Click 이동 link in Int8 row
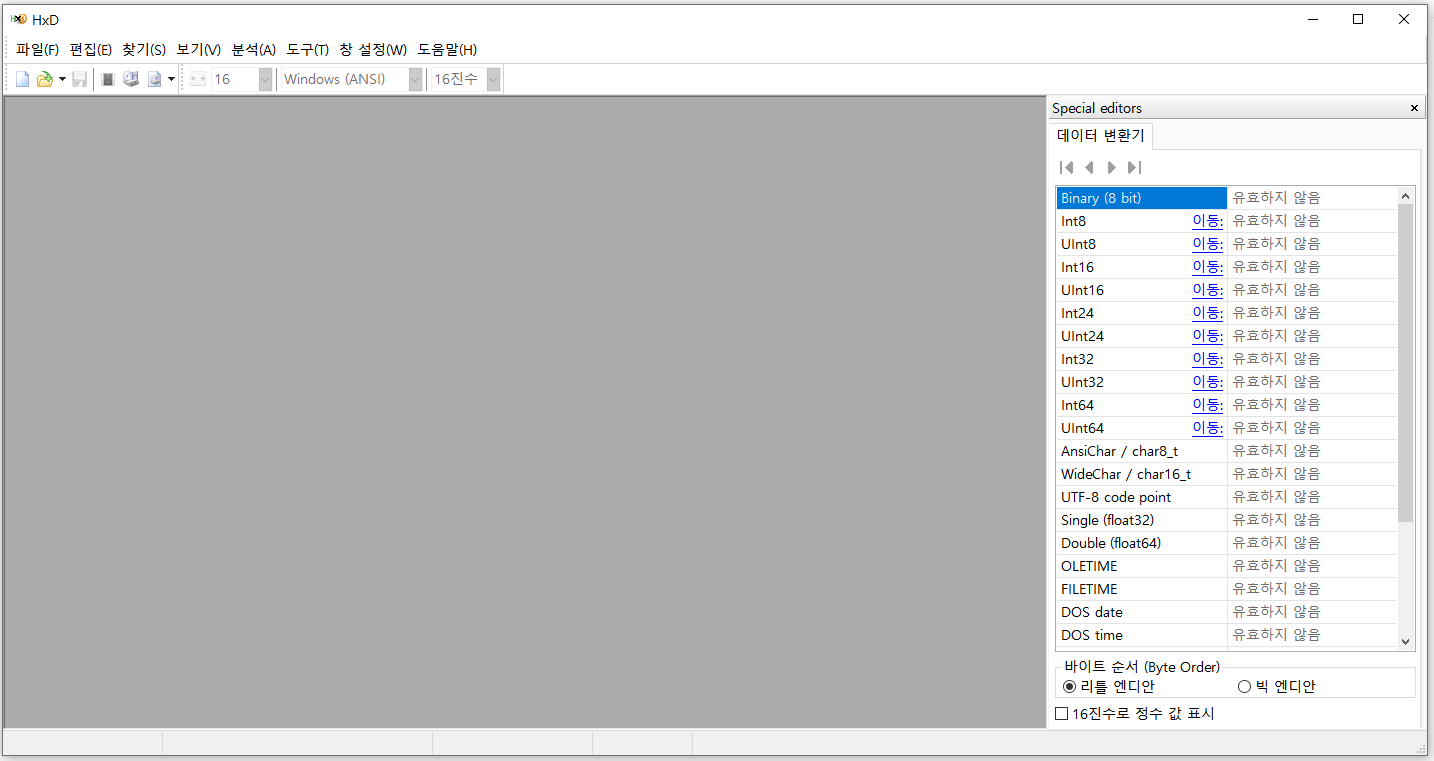 pos(1207,221)
